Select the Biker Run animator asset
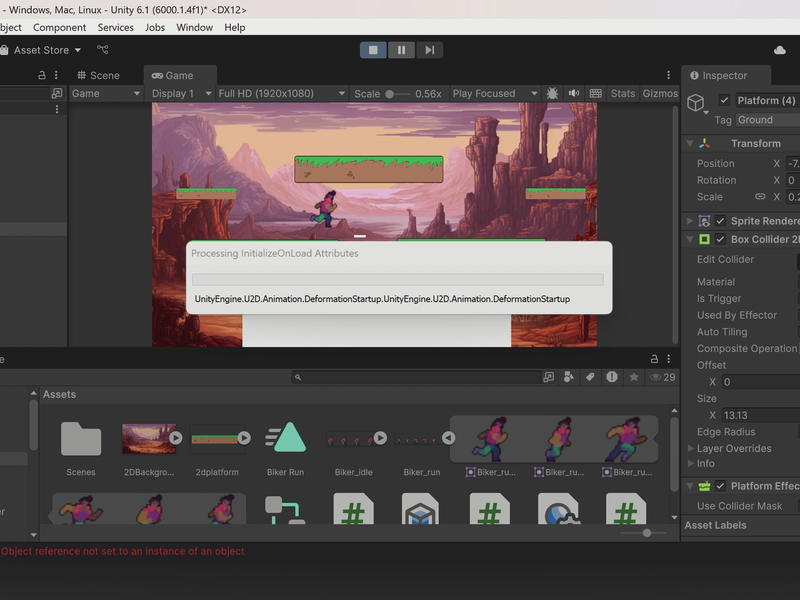 (x=285, y=449)
